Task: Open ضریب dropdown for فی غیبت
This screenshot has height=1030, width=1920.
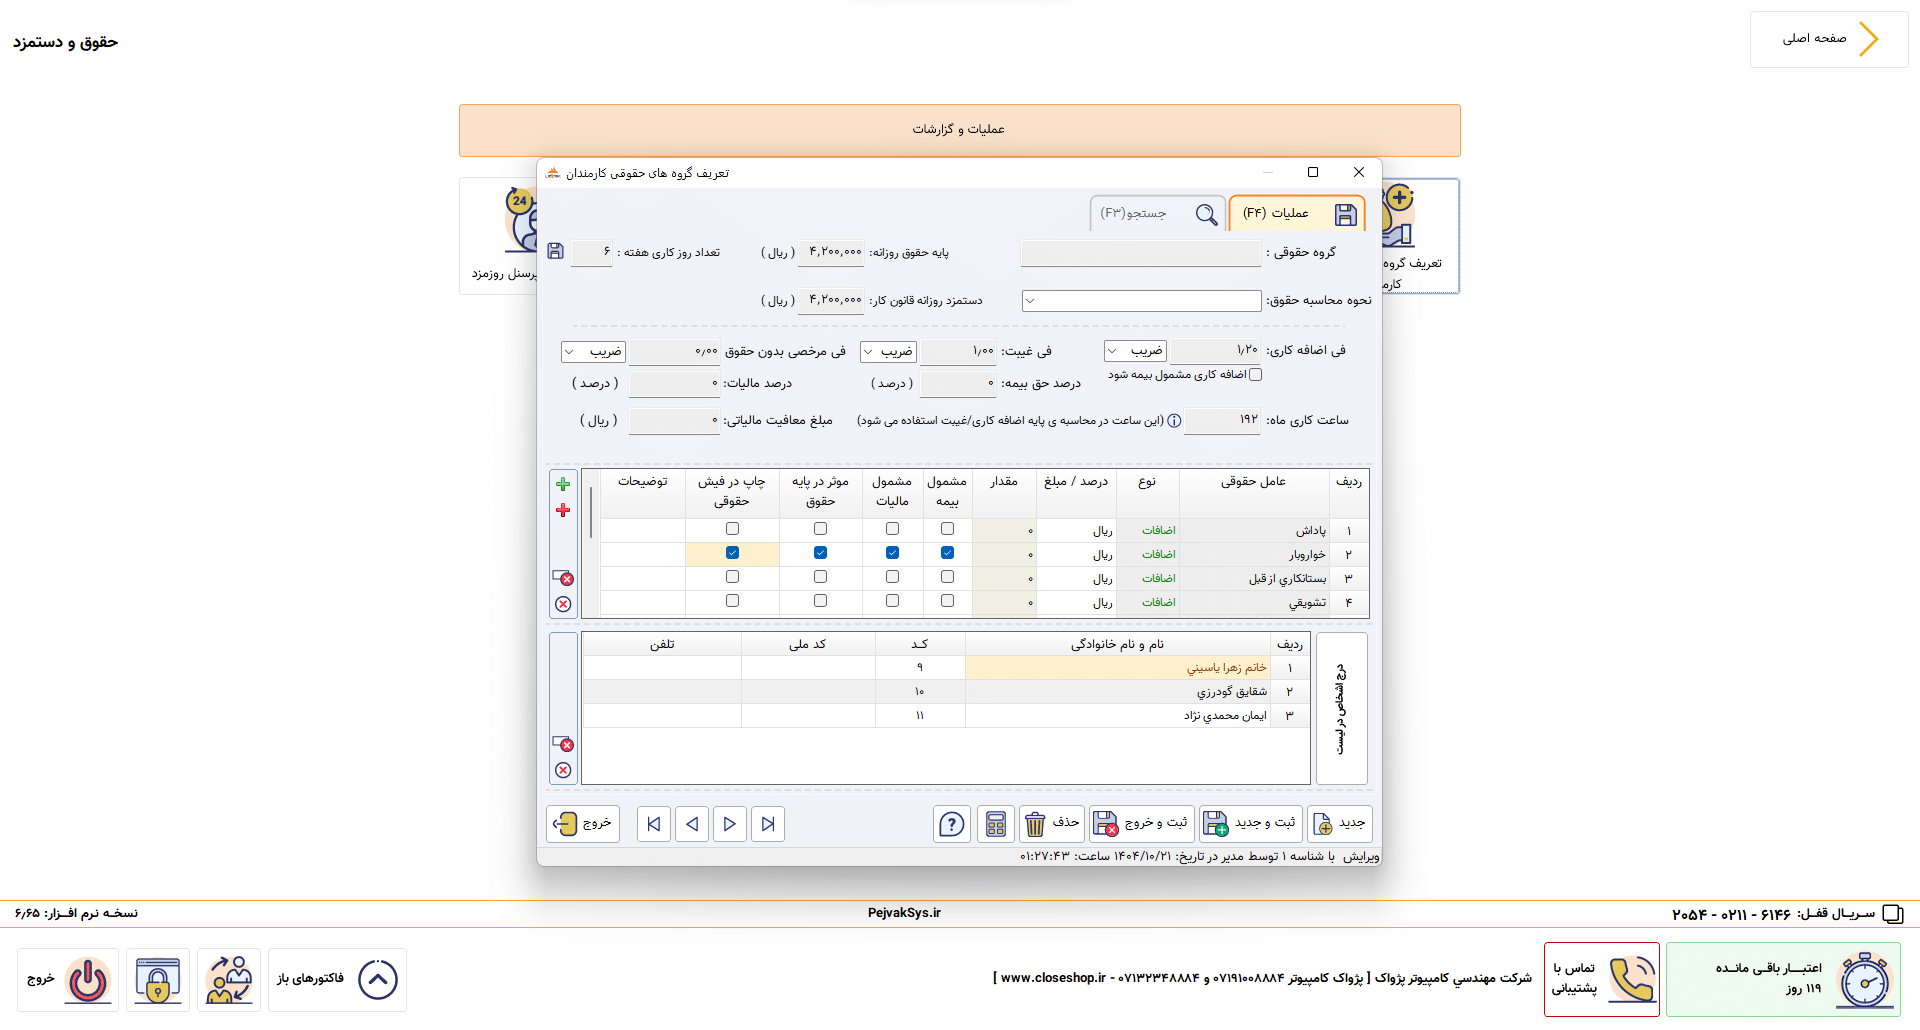Action: [x=888, y=352]
